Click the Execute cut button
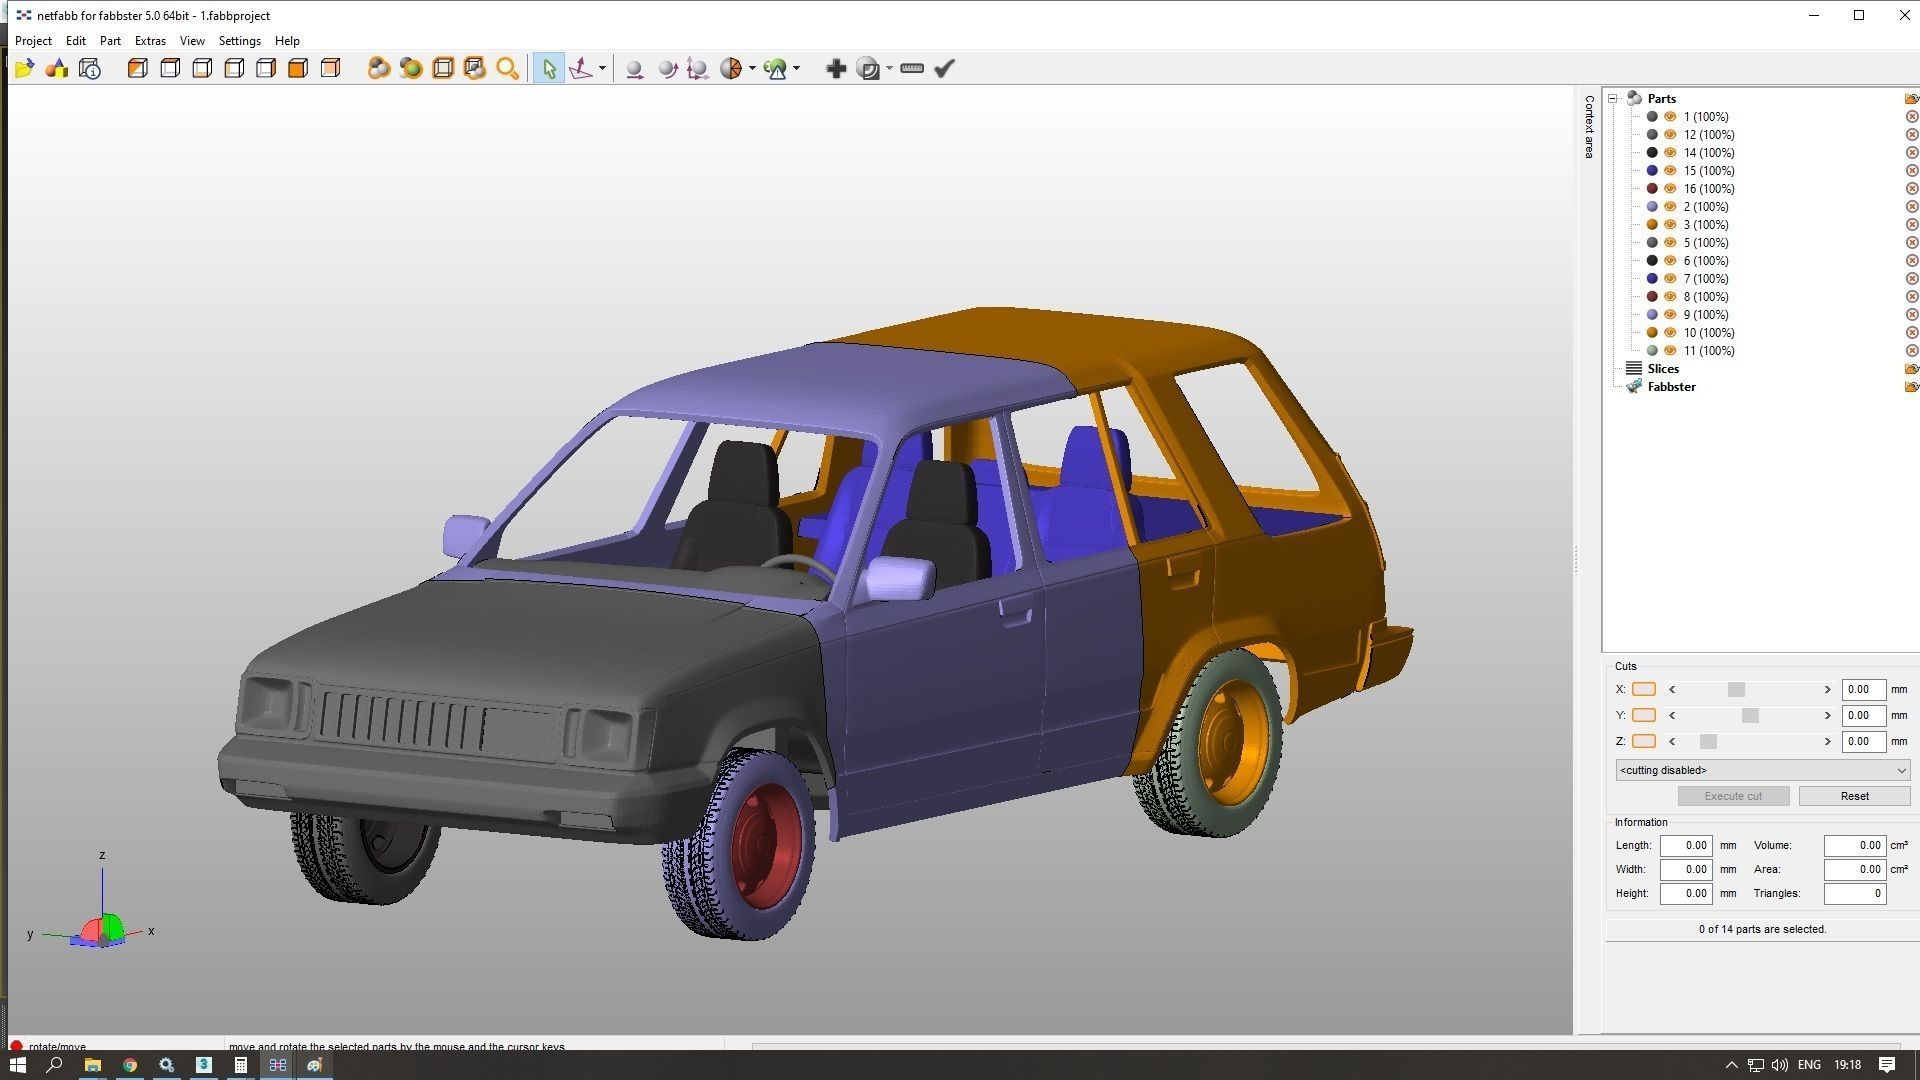Screen dimensions: 1920x1080 point(1733,796)
